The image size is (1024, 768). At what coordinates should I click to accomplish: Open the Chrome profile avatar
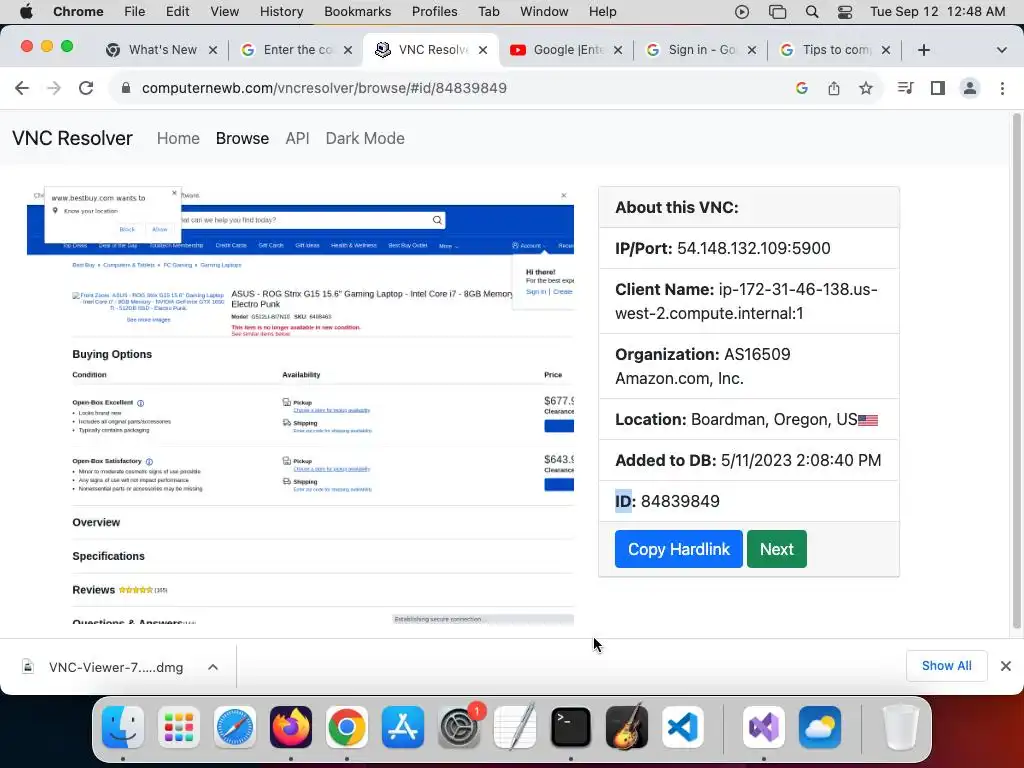(x=970, y=88)
